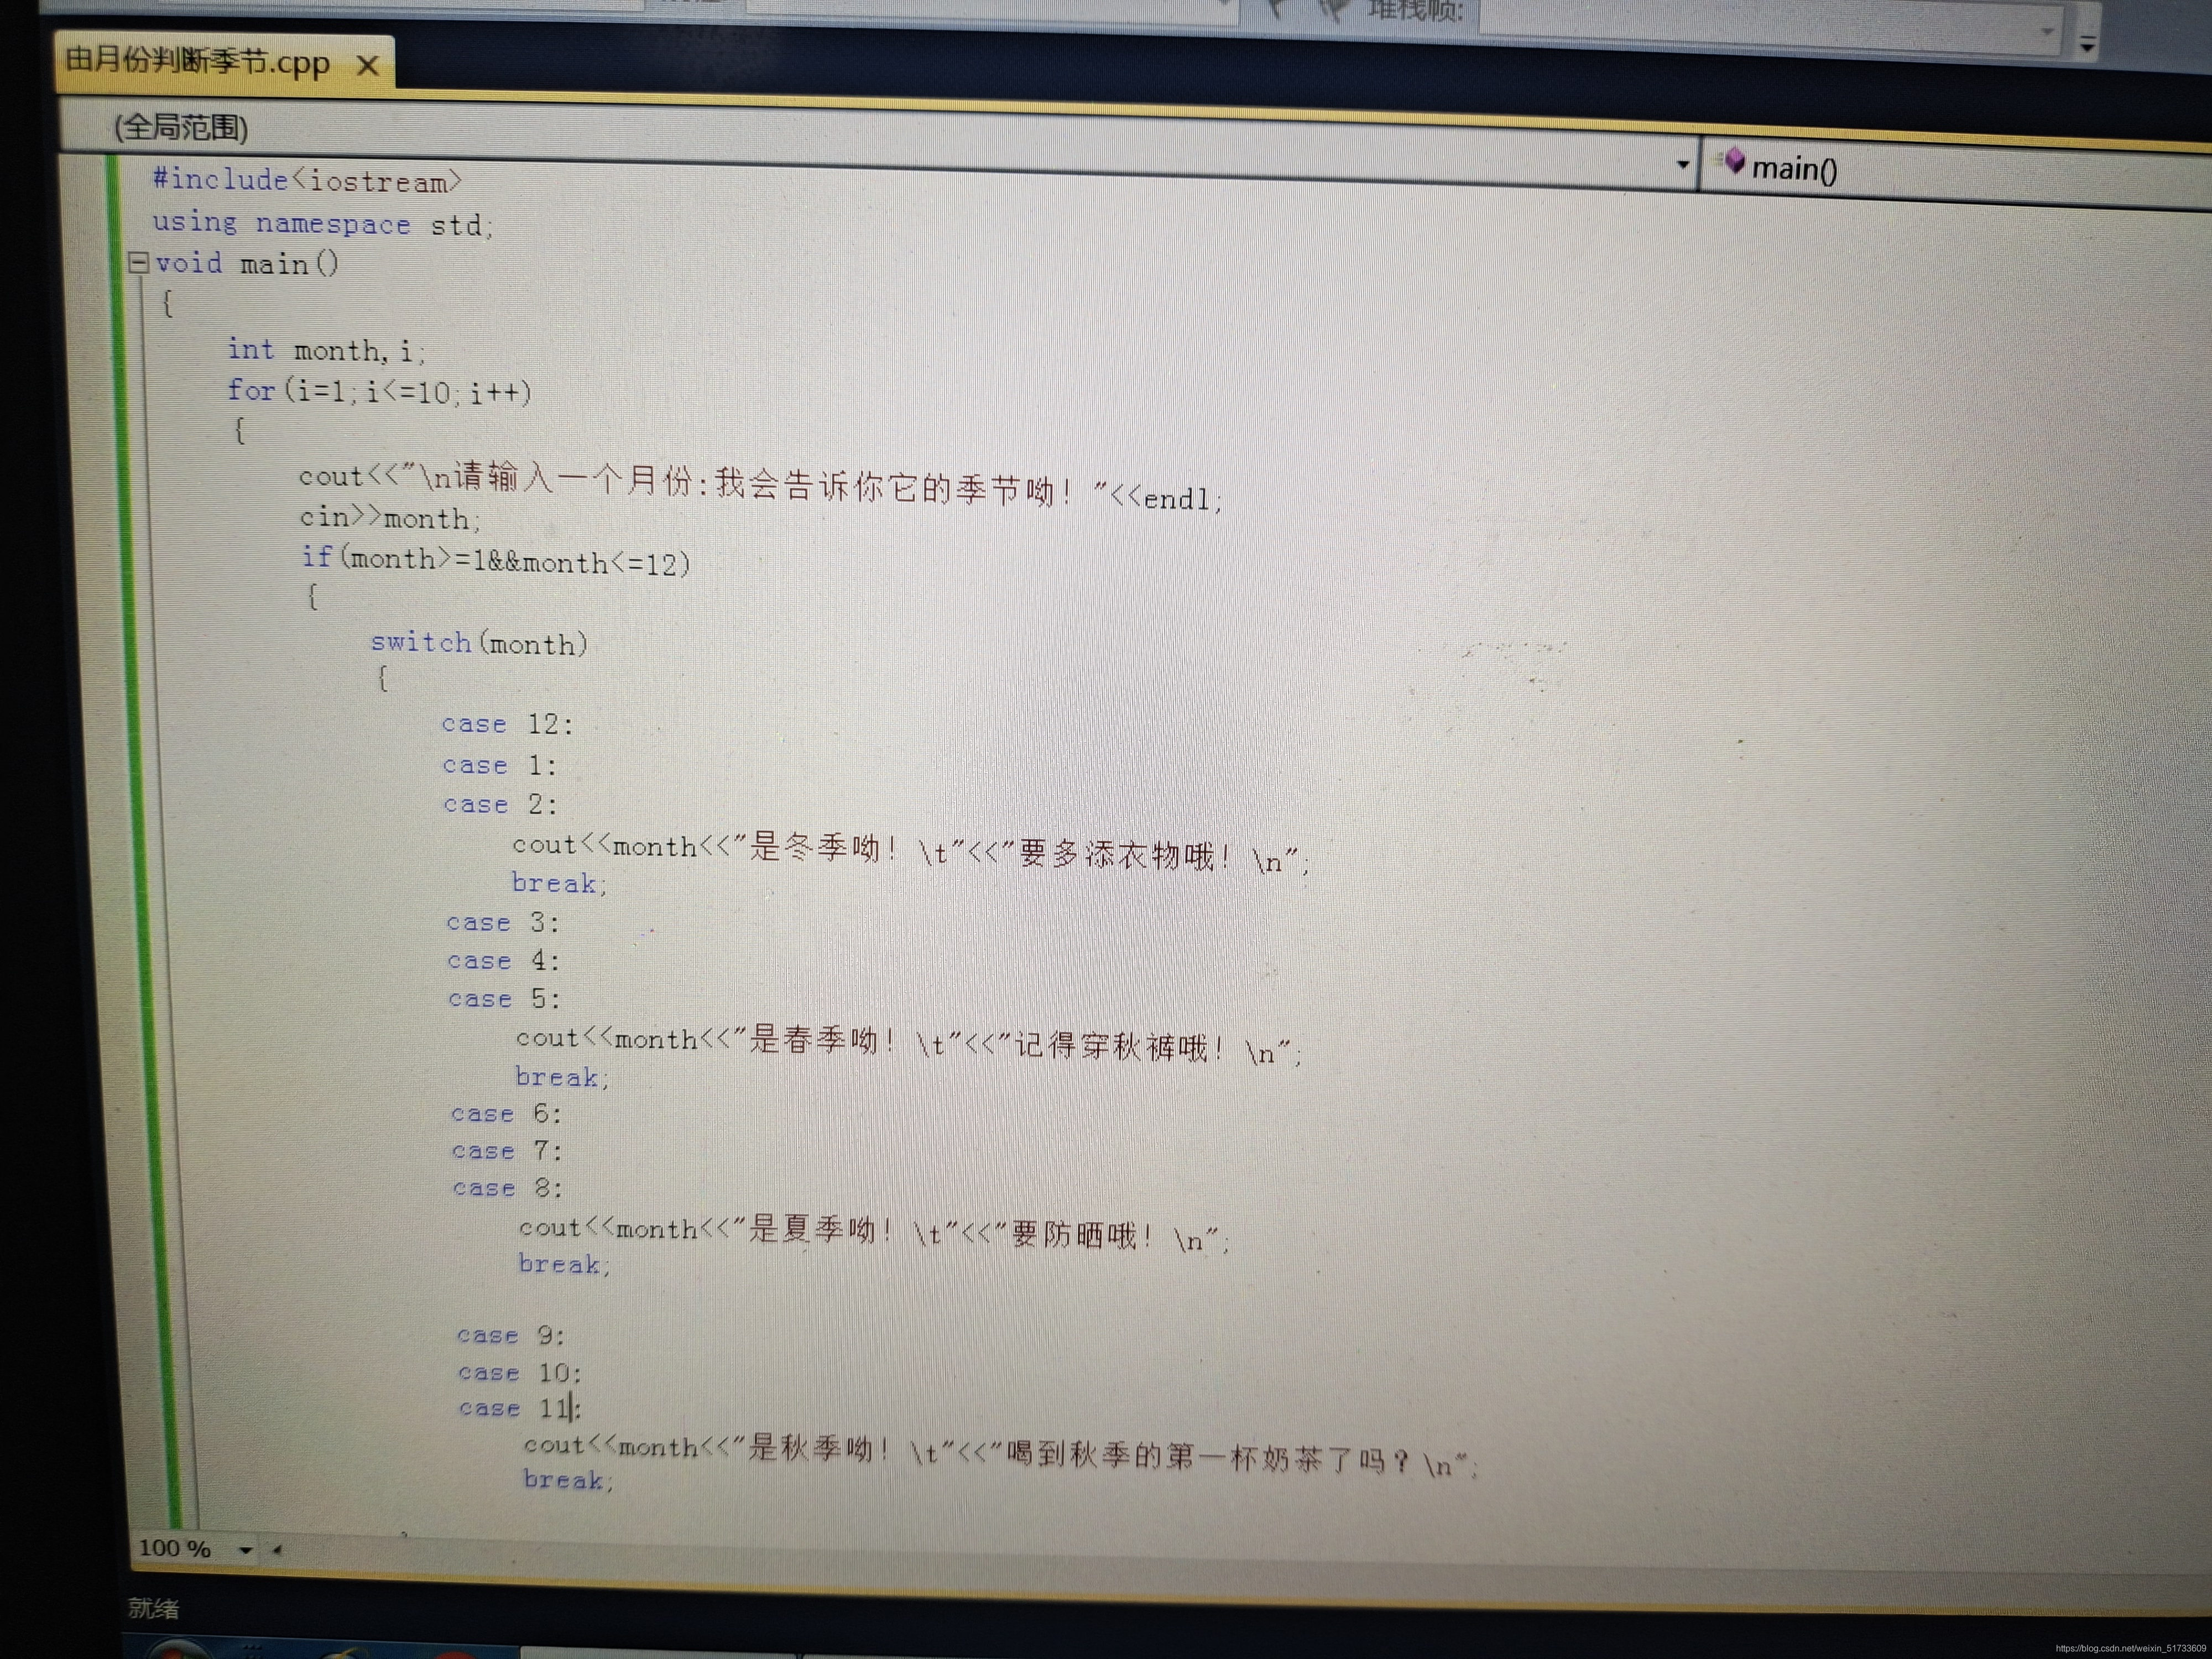Click the cout line containing 是秋季呦

click(1002, 1455)
